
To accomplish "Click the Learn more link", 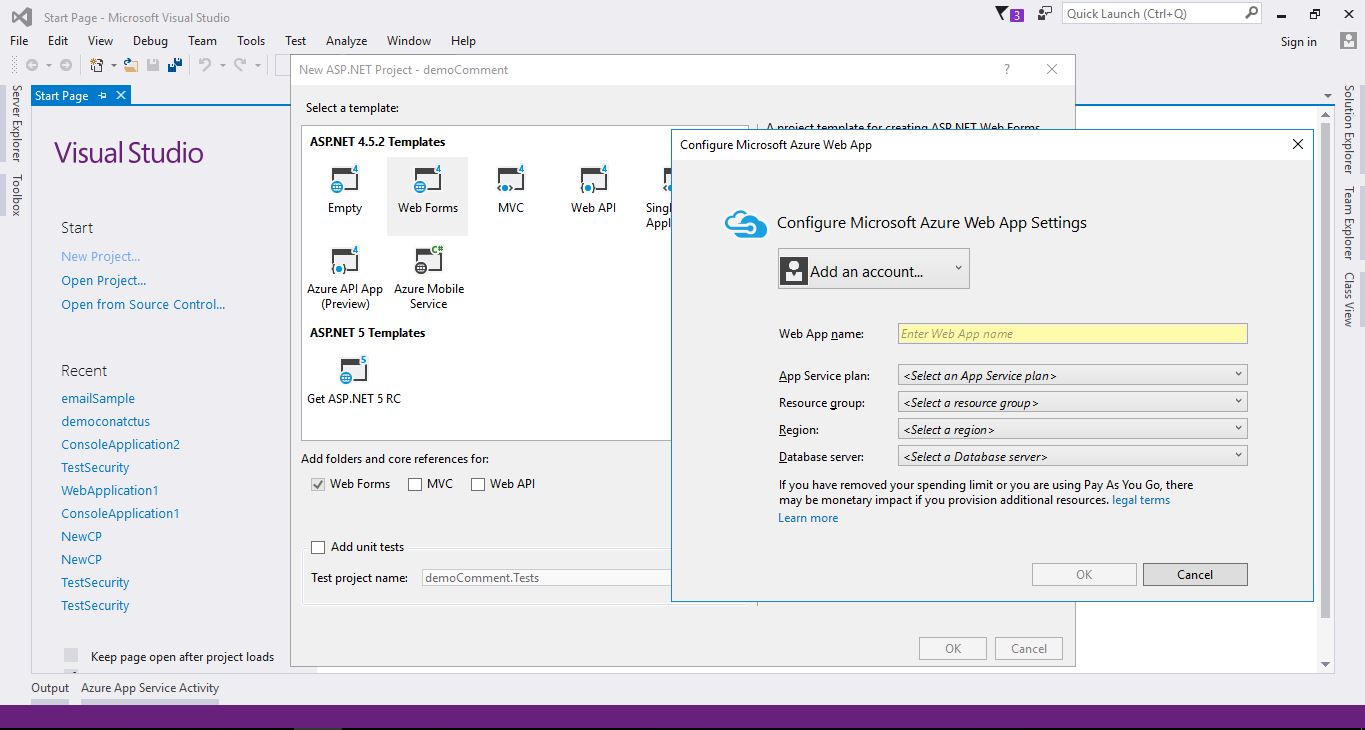I will tap(808, 518).
